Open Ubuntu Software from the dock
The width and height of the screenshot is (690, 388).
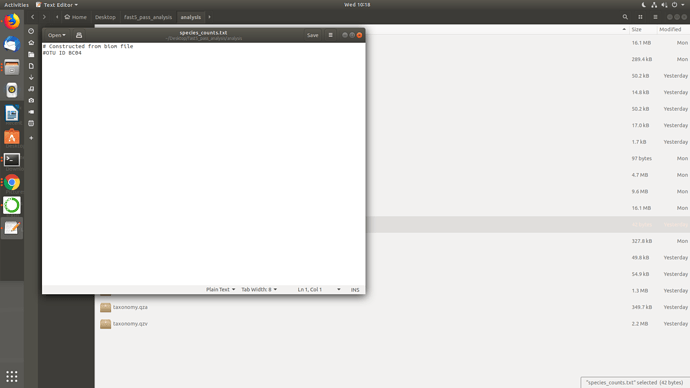(x=12, y=137)
